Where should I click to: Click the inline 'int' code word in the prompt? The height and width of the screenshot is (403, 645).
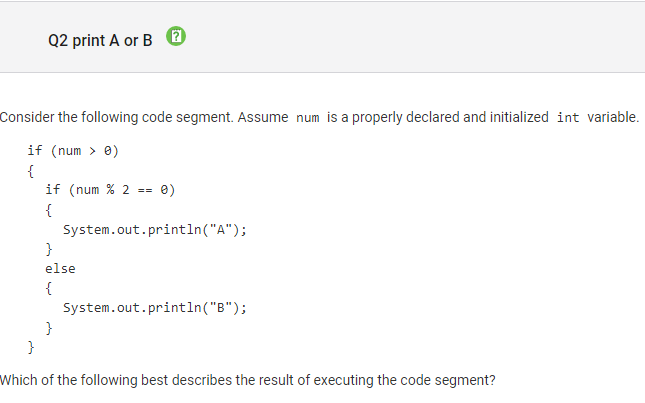[x=568, y=118]
